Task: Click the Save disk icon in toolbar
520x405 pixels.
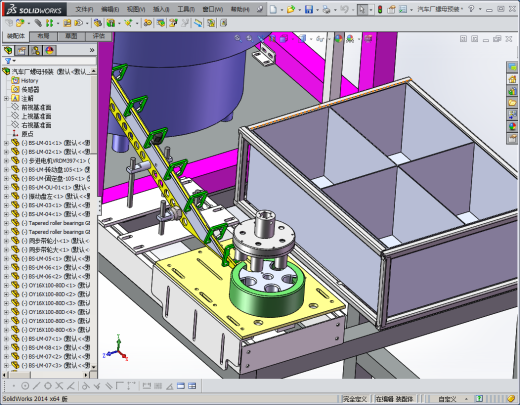Action: tap(309, 10)
